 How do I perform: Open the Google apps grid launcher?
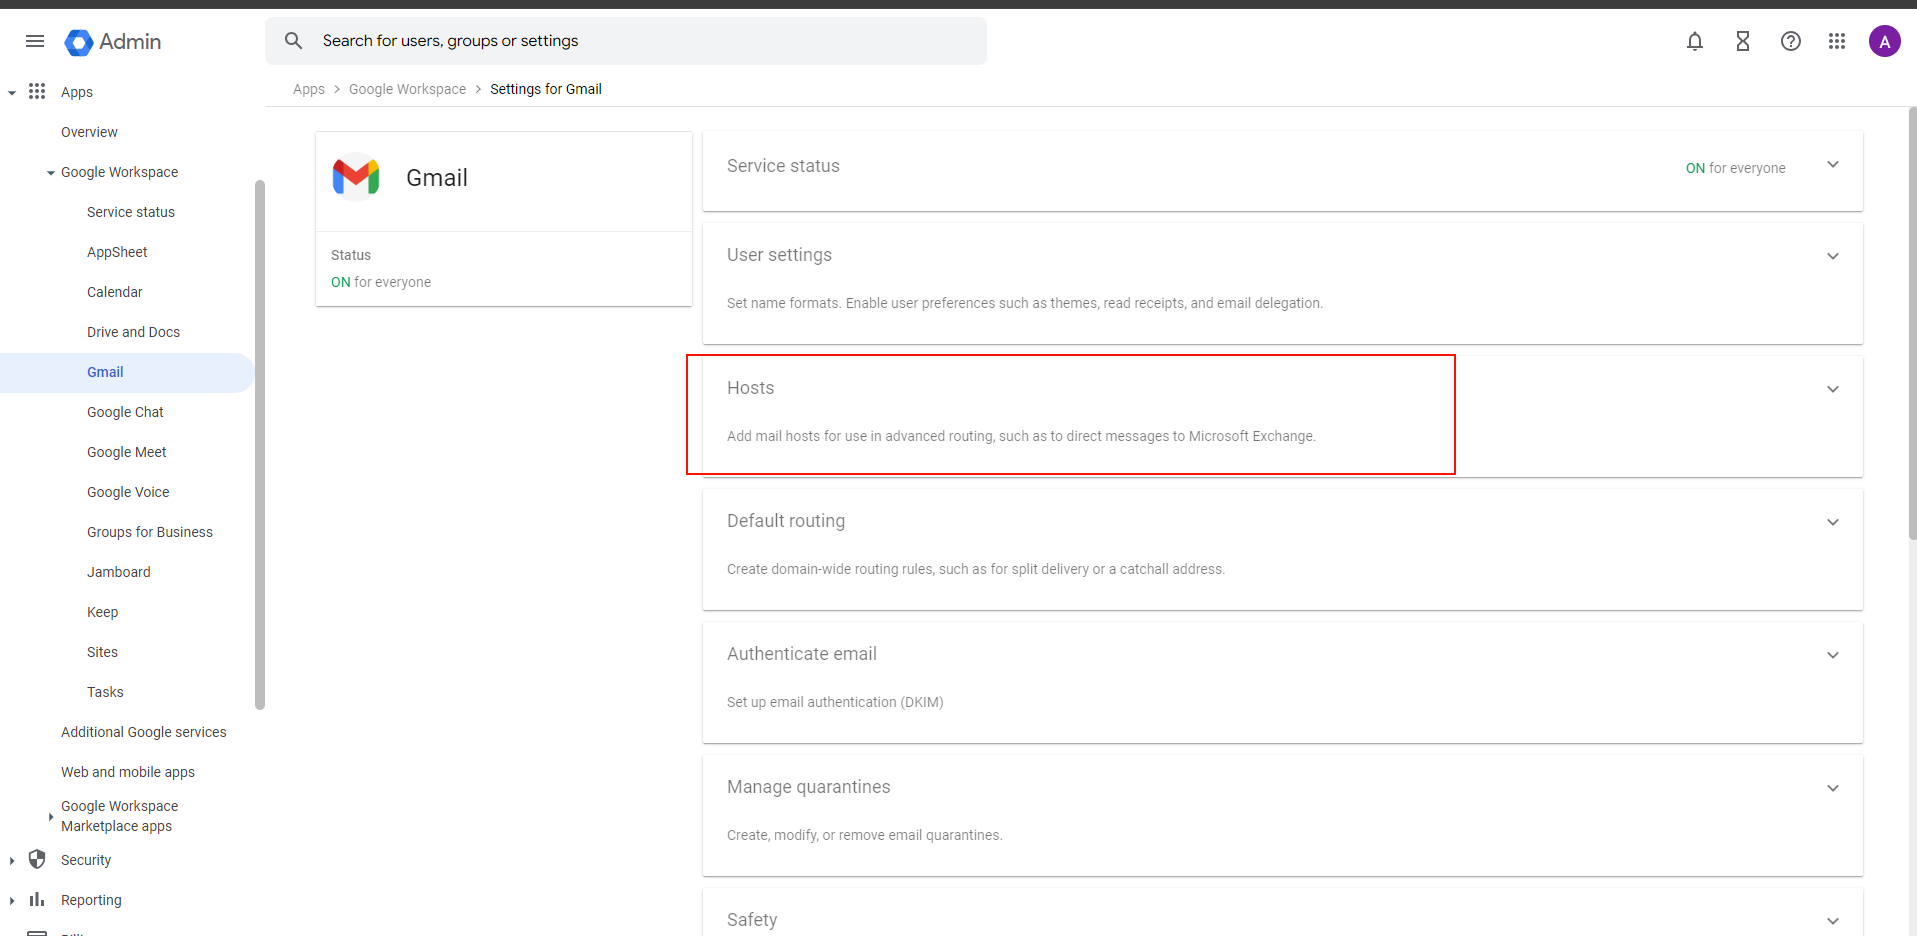(x=1836, y=41)
